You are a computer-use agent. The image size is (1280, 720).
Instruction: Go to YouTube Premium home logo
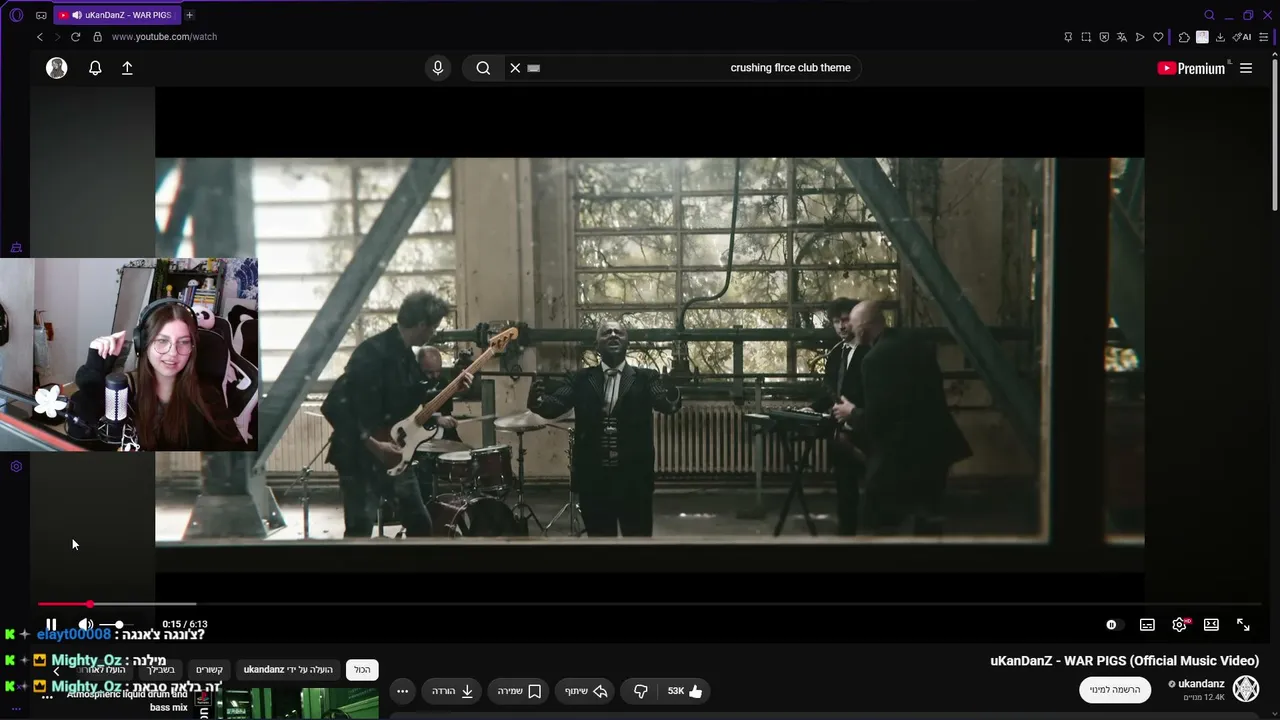pos(1191,68)
